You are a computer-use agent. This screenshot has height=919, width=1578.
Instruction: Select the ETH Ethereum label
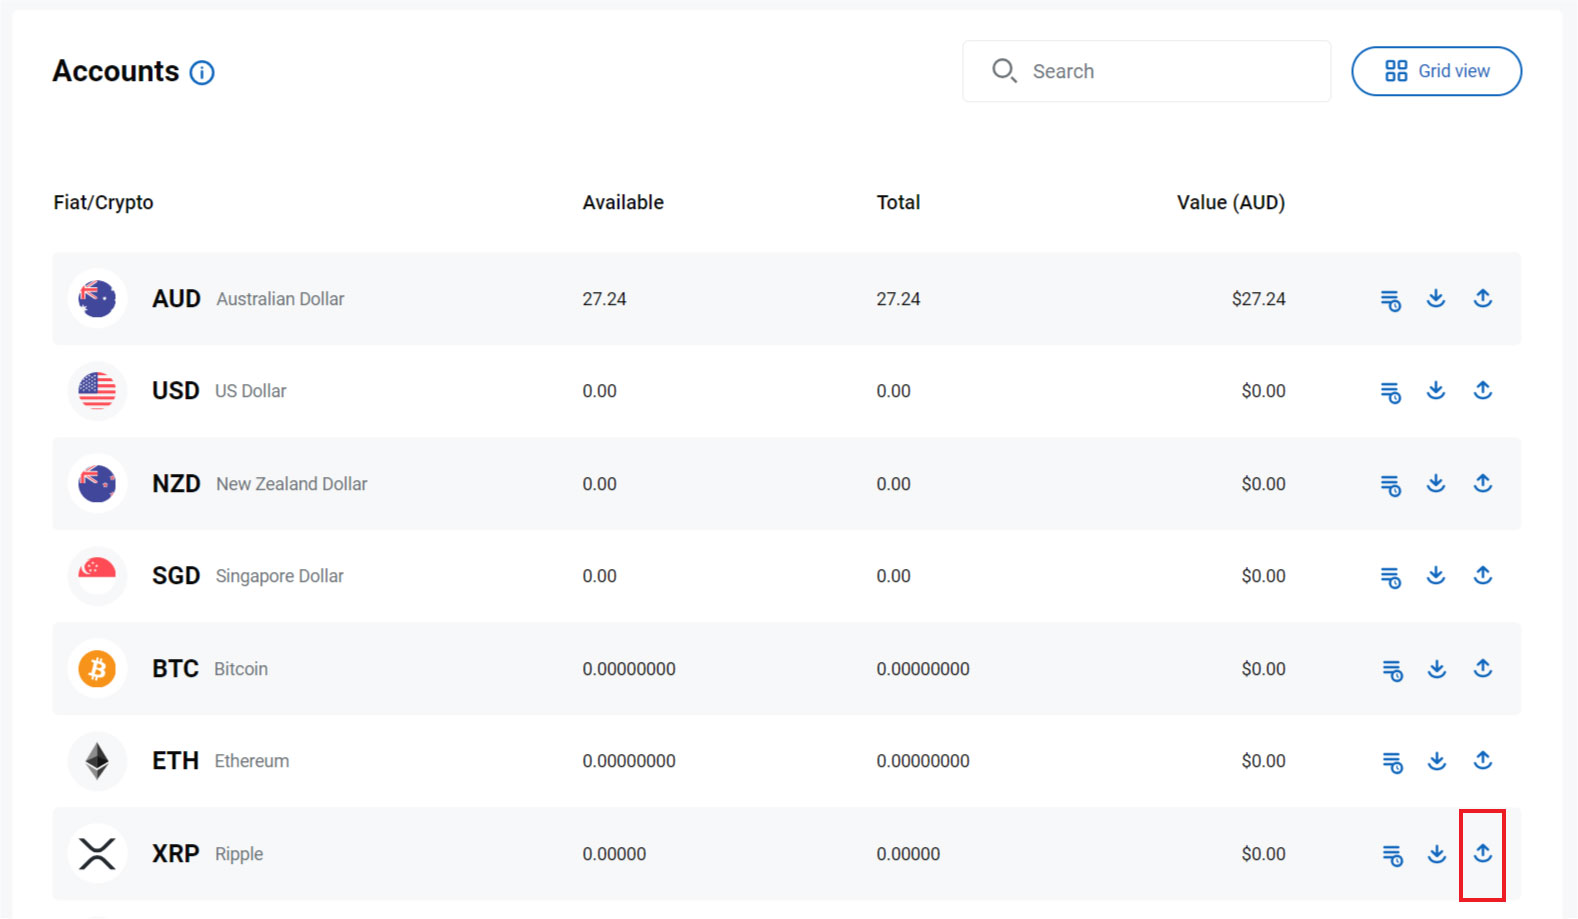click(221, 761)
